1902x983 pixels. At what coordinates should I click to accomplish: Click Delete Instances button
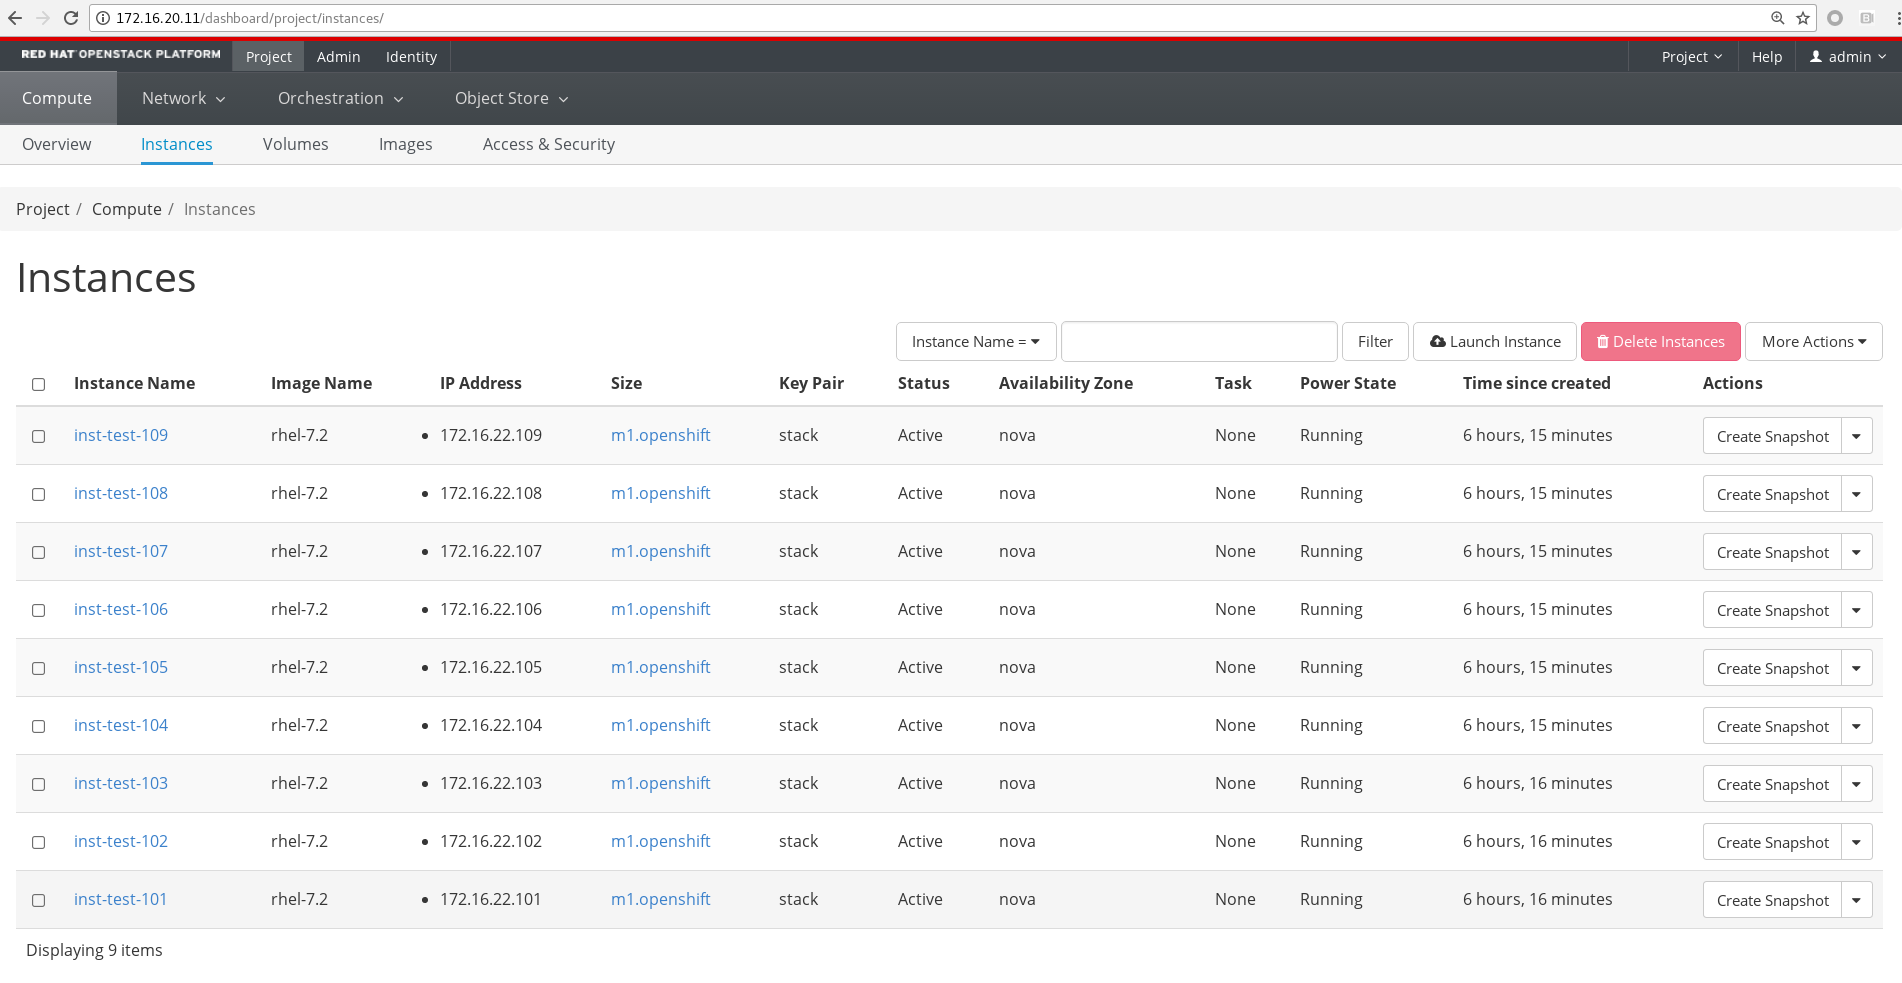tap(1660, 342)
